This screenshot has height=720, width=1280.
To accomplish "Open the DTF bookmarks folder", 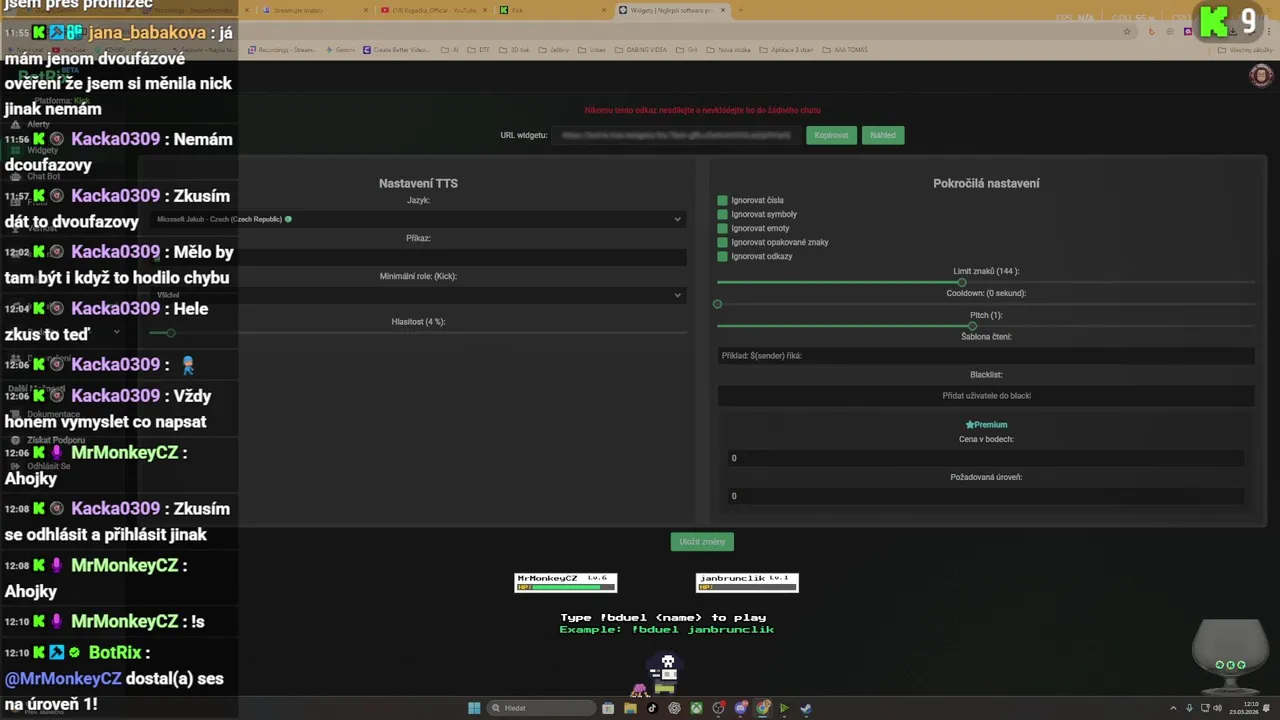I will pos(477,50).
